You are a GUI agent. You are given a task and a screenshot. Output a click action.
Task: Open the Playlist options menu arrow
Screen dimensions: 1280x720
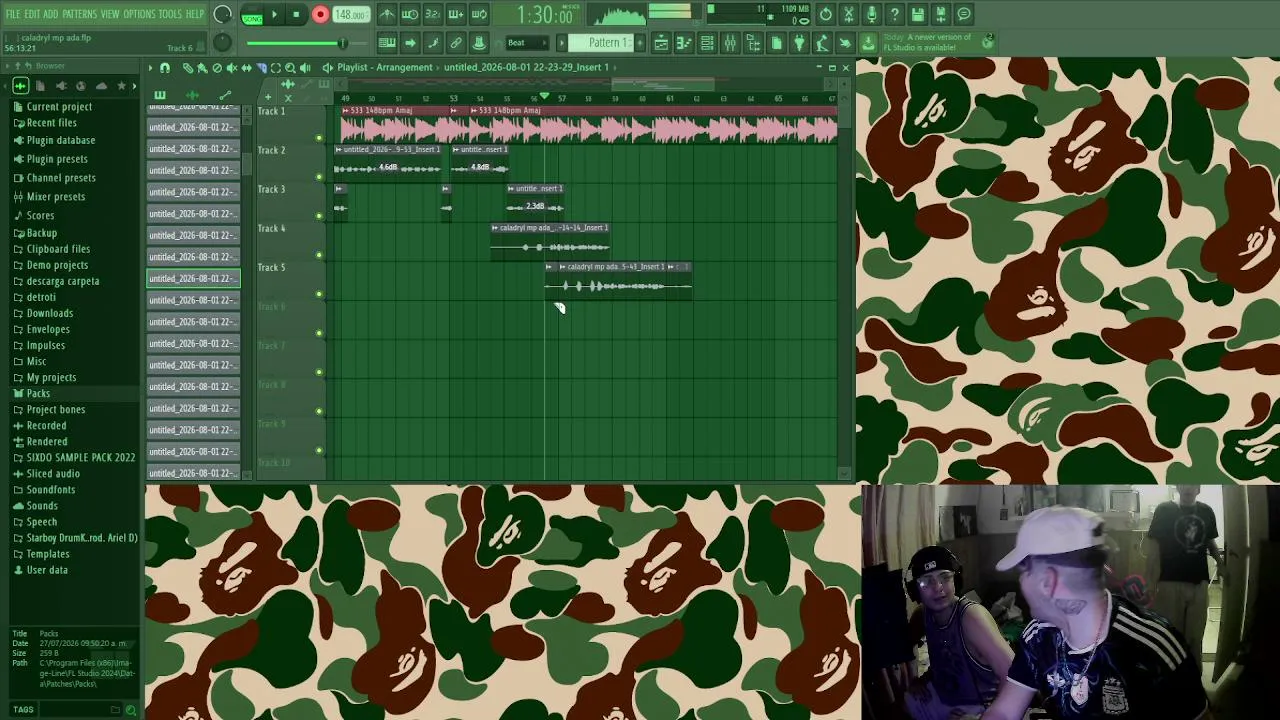pyautogui.click(x=150, y=68)
